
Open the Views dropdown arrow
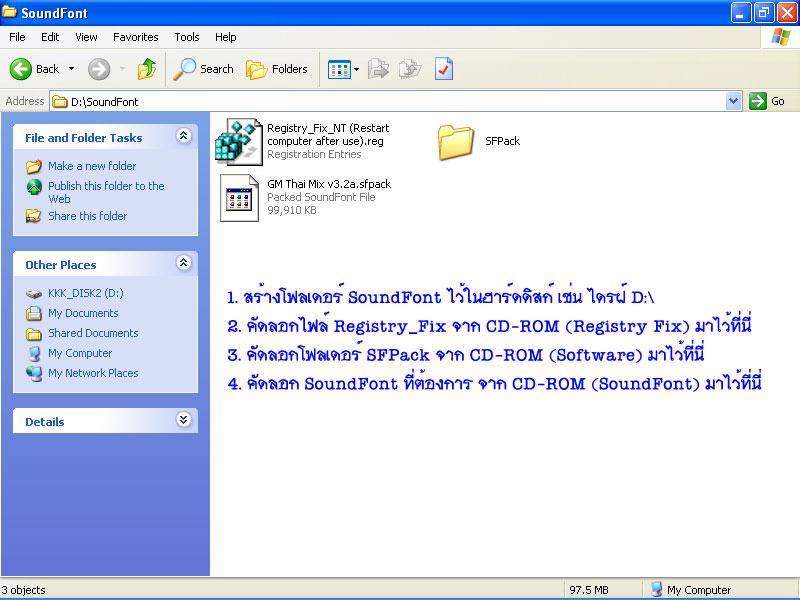356,69
